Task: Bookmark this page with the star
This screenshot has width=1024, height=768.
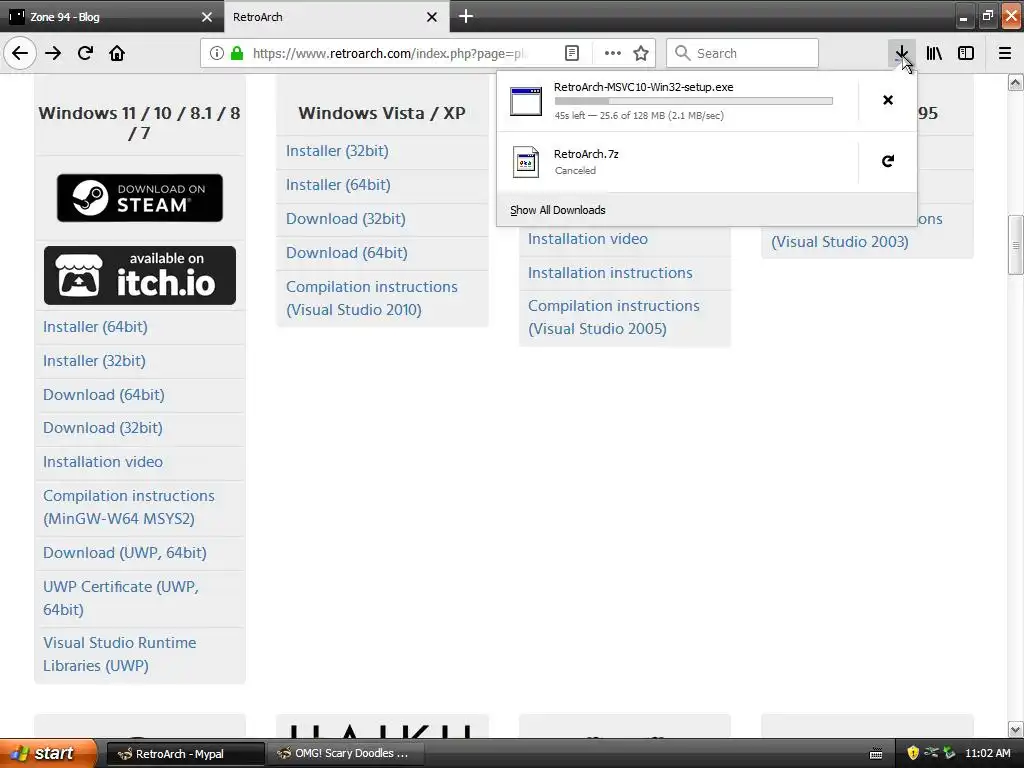Action: [x=641, y=54]
